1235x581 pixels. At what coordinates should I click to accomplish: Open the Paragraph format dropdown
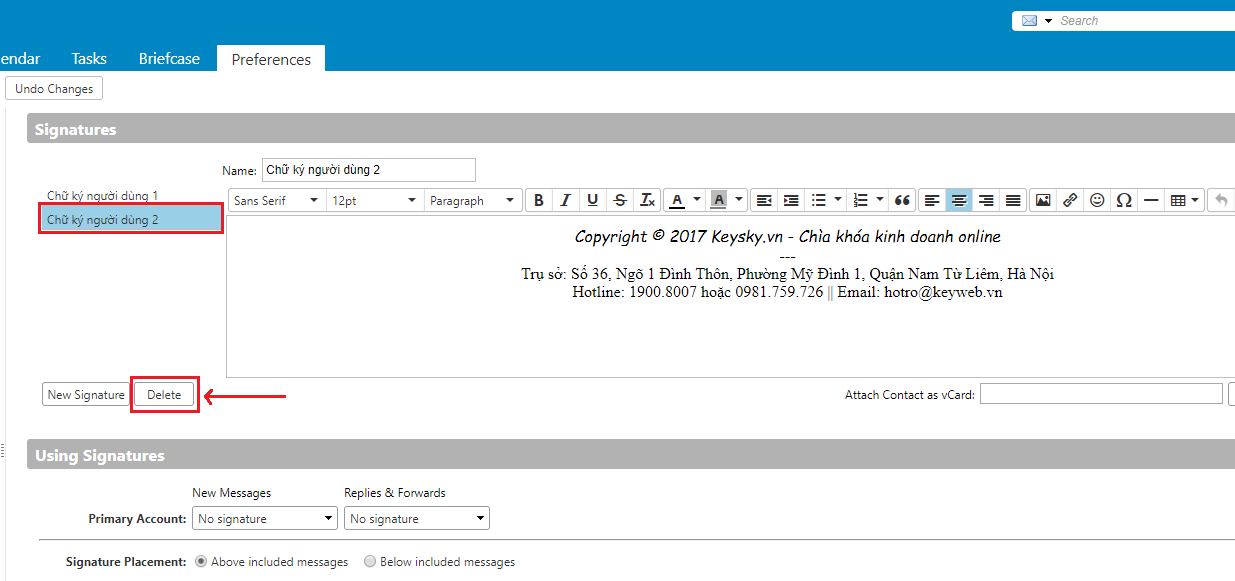473,200
